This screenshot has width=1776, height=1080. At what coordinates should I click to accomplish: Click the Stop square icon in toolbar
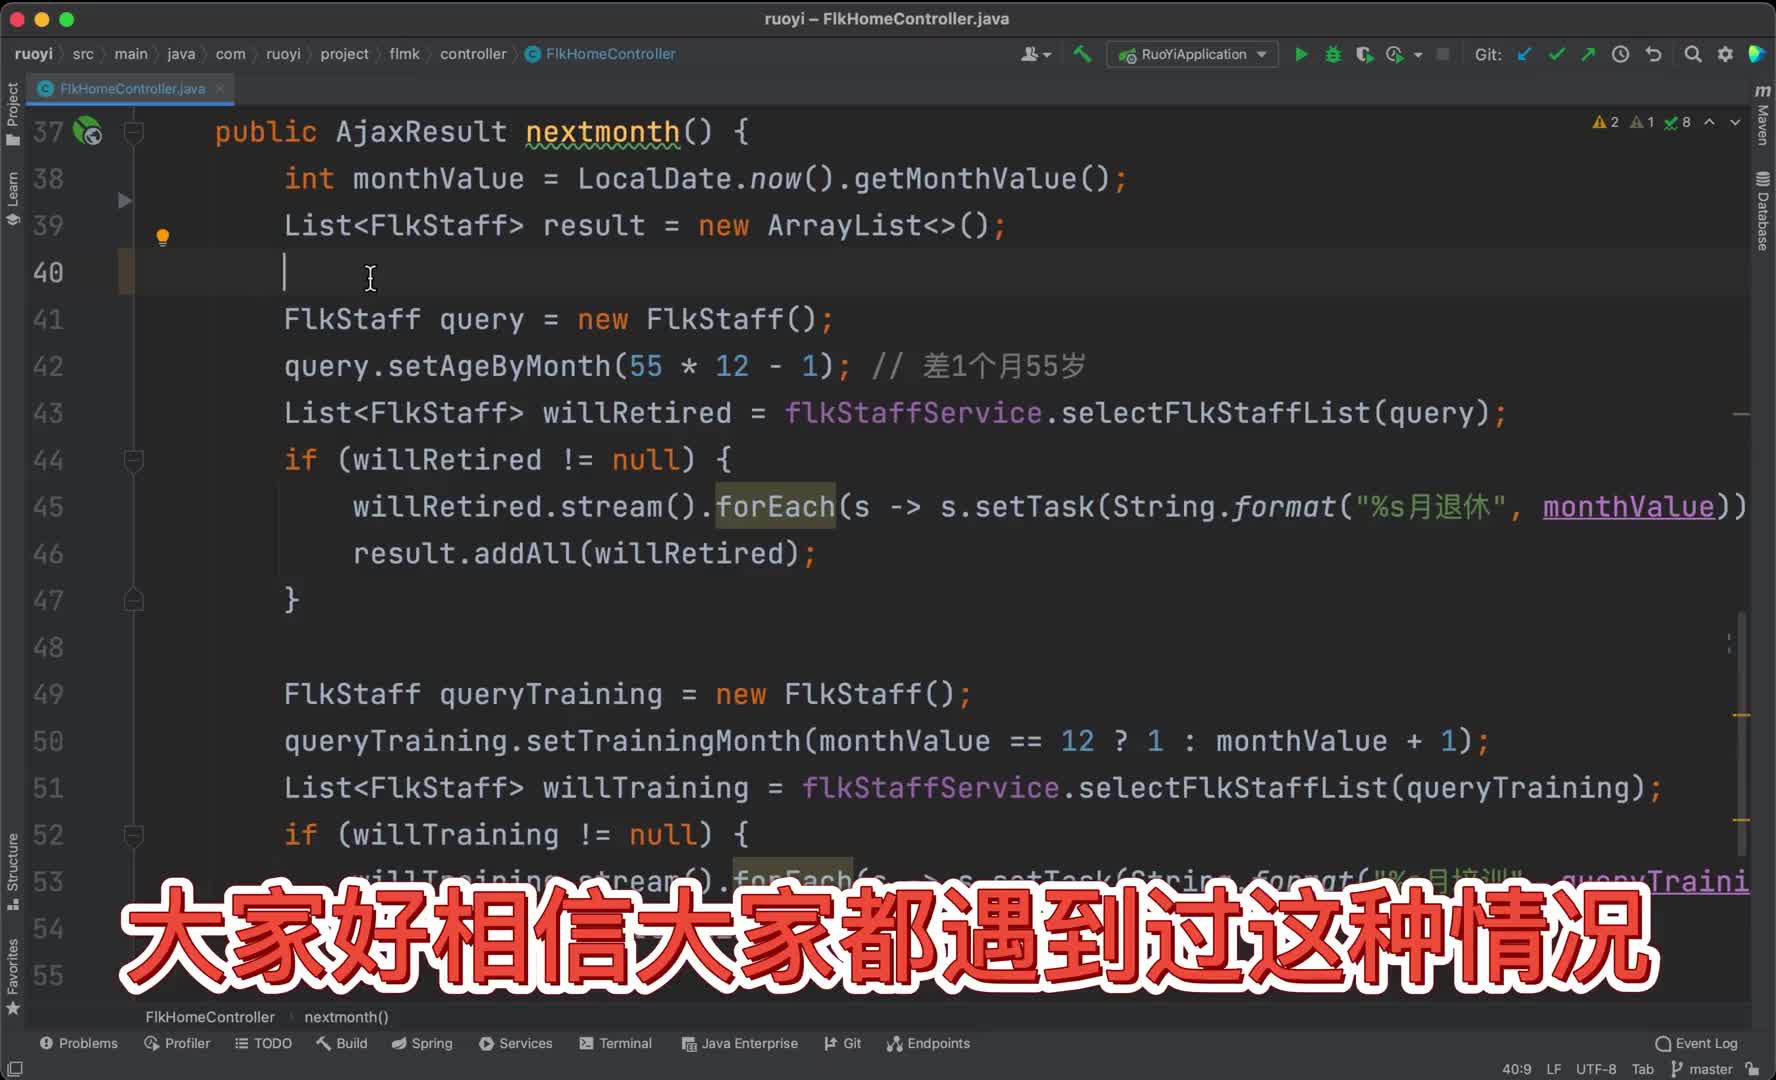coord(1443,54)
